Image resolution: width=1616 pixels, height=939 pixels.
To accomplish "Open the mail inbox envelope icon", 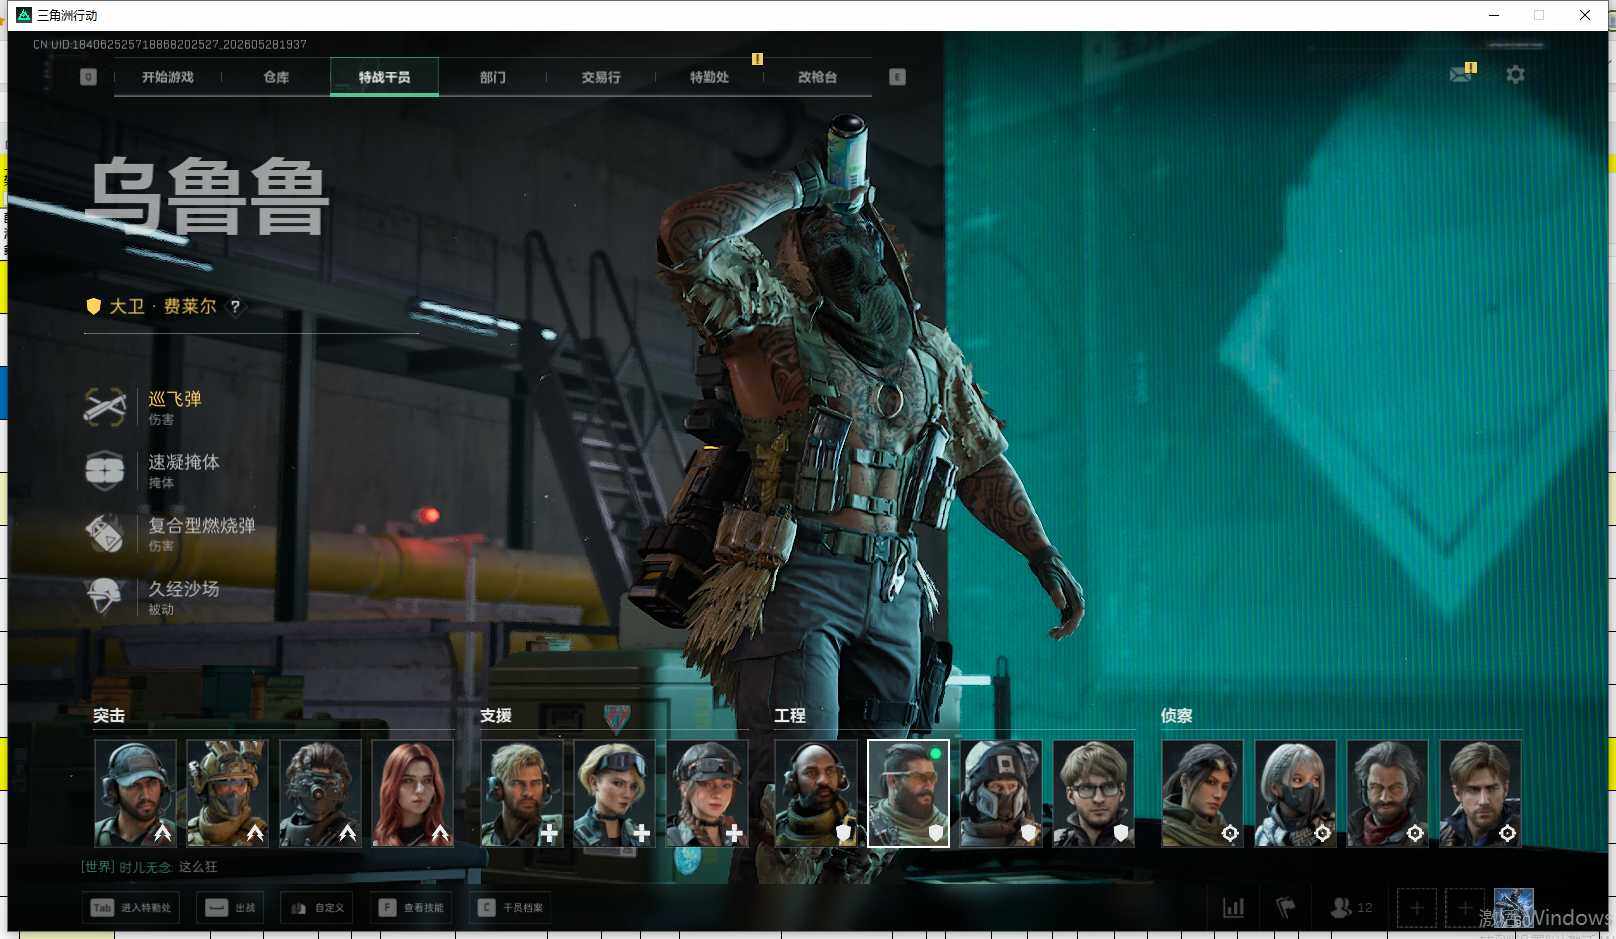I will coord(1461,75).
